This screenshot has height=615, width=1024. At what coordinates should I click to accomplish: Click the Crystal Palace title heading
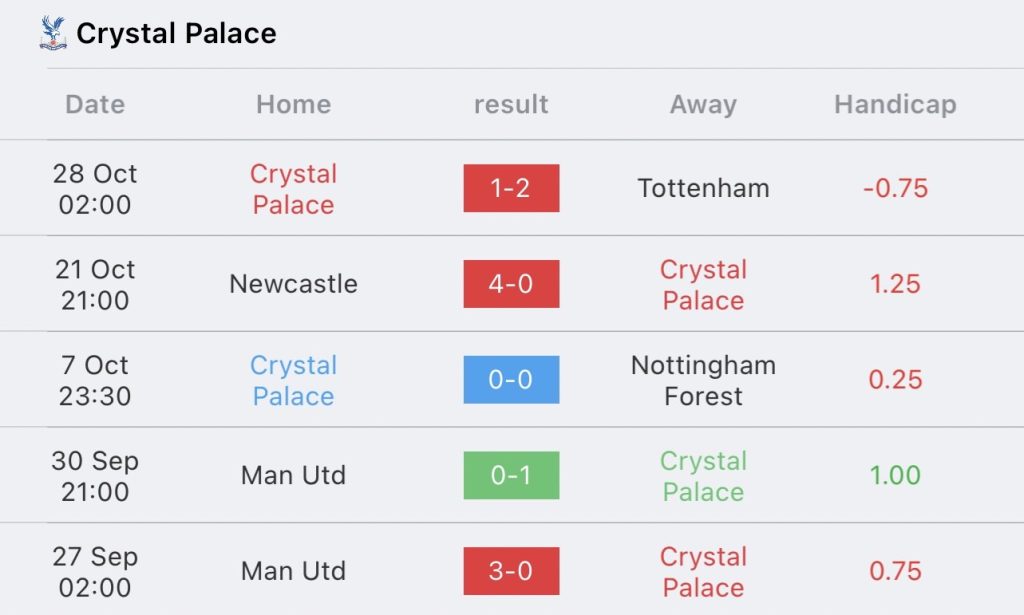176,33
